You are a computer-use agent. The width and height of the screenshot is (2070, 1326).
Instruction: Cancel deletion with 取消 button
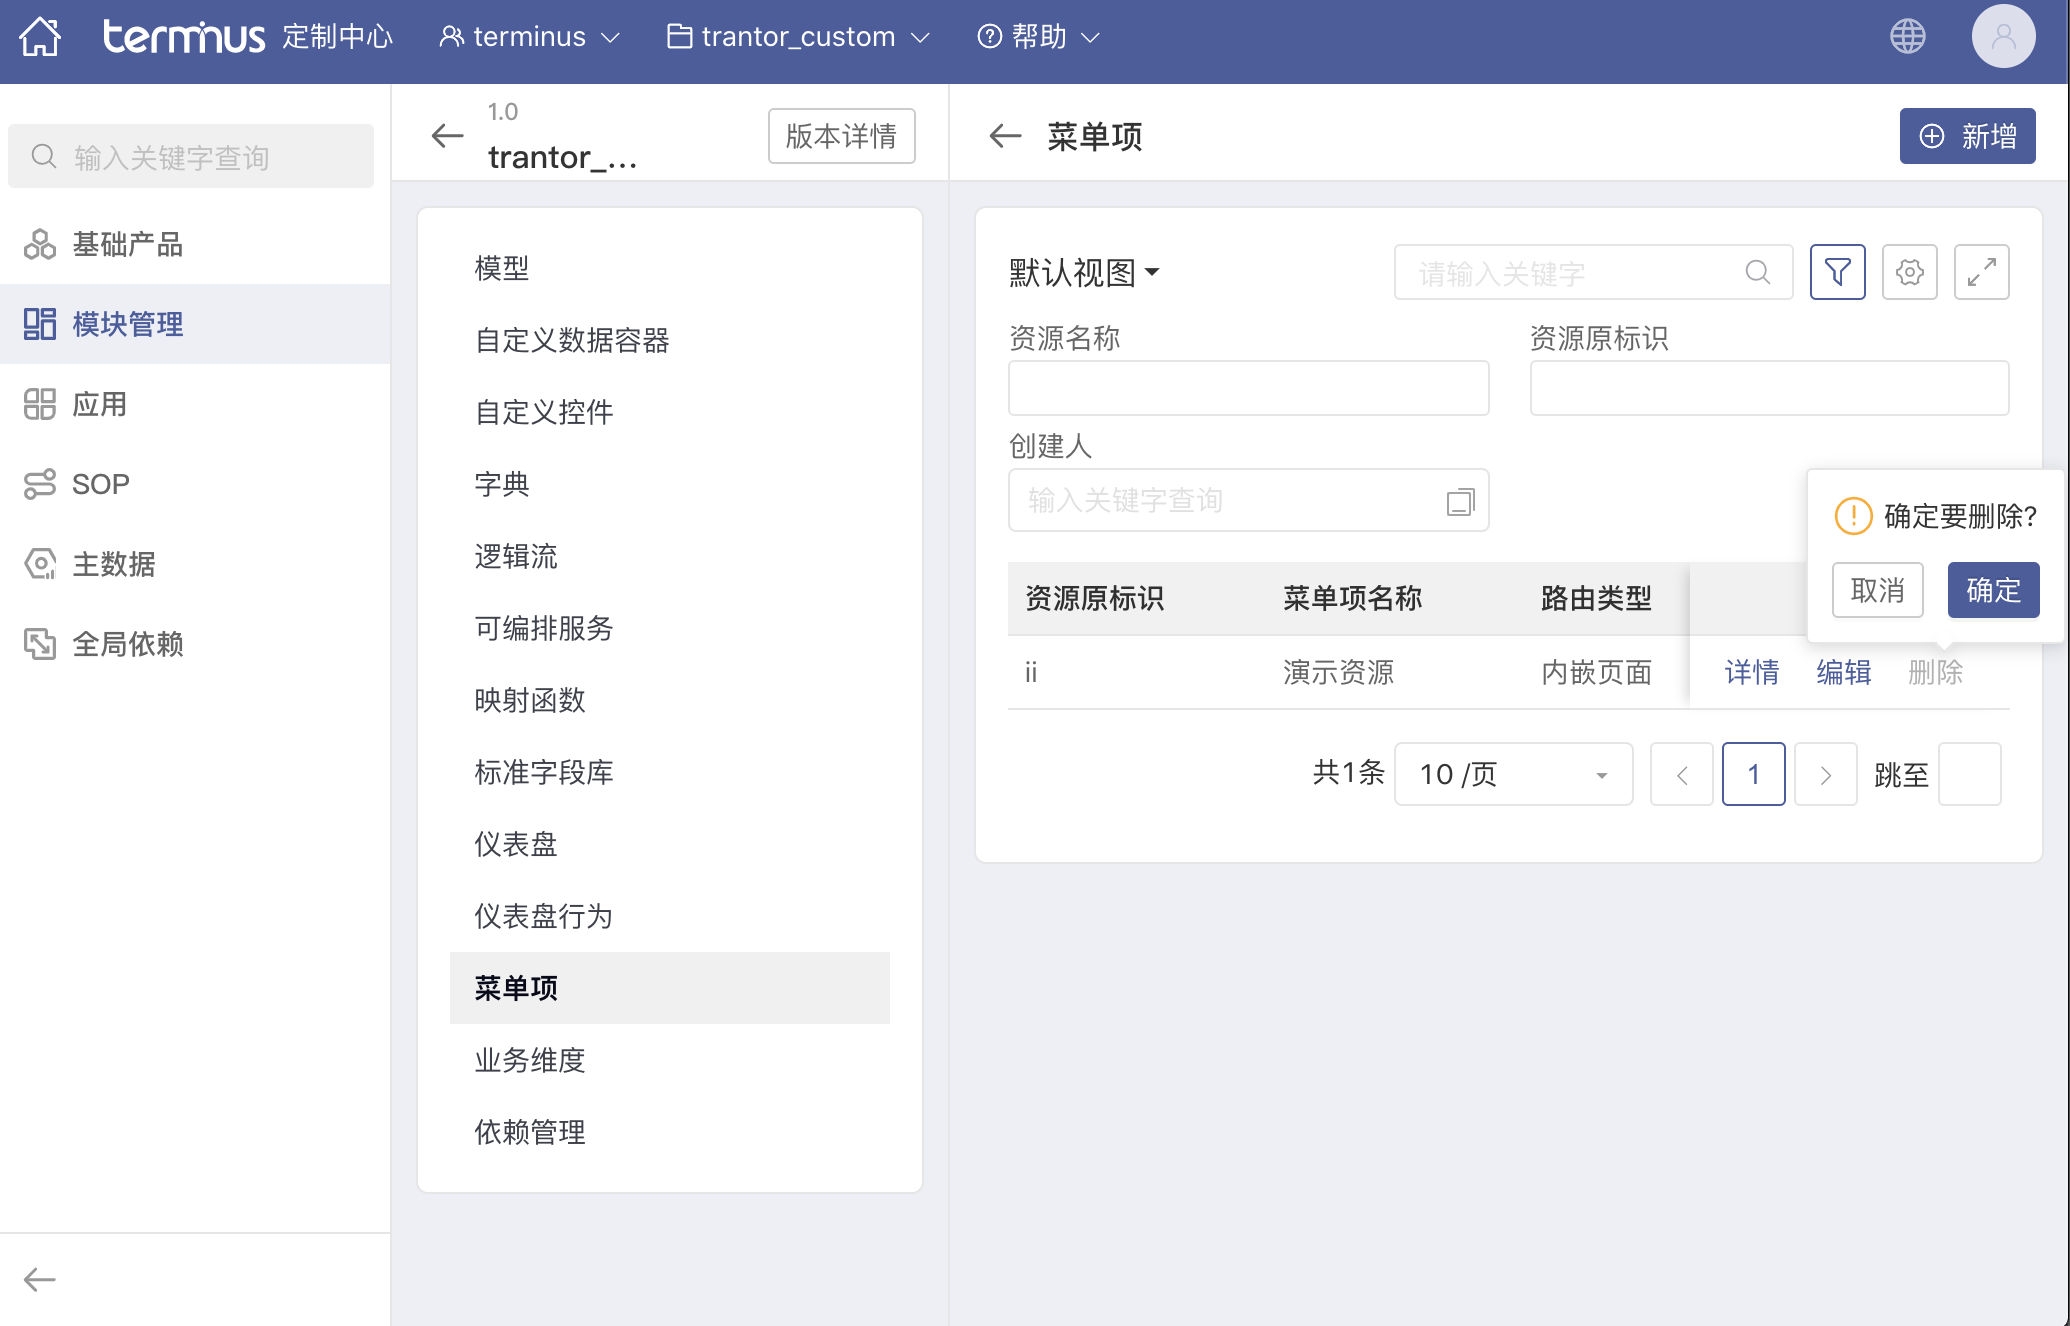click(1877, 590)
